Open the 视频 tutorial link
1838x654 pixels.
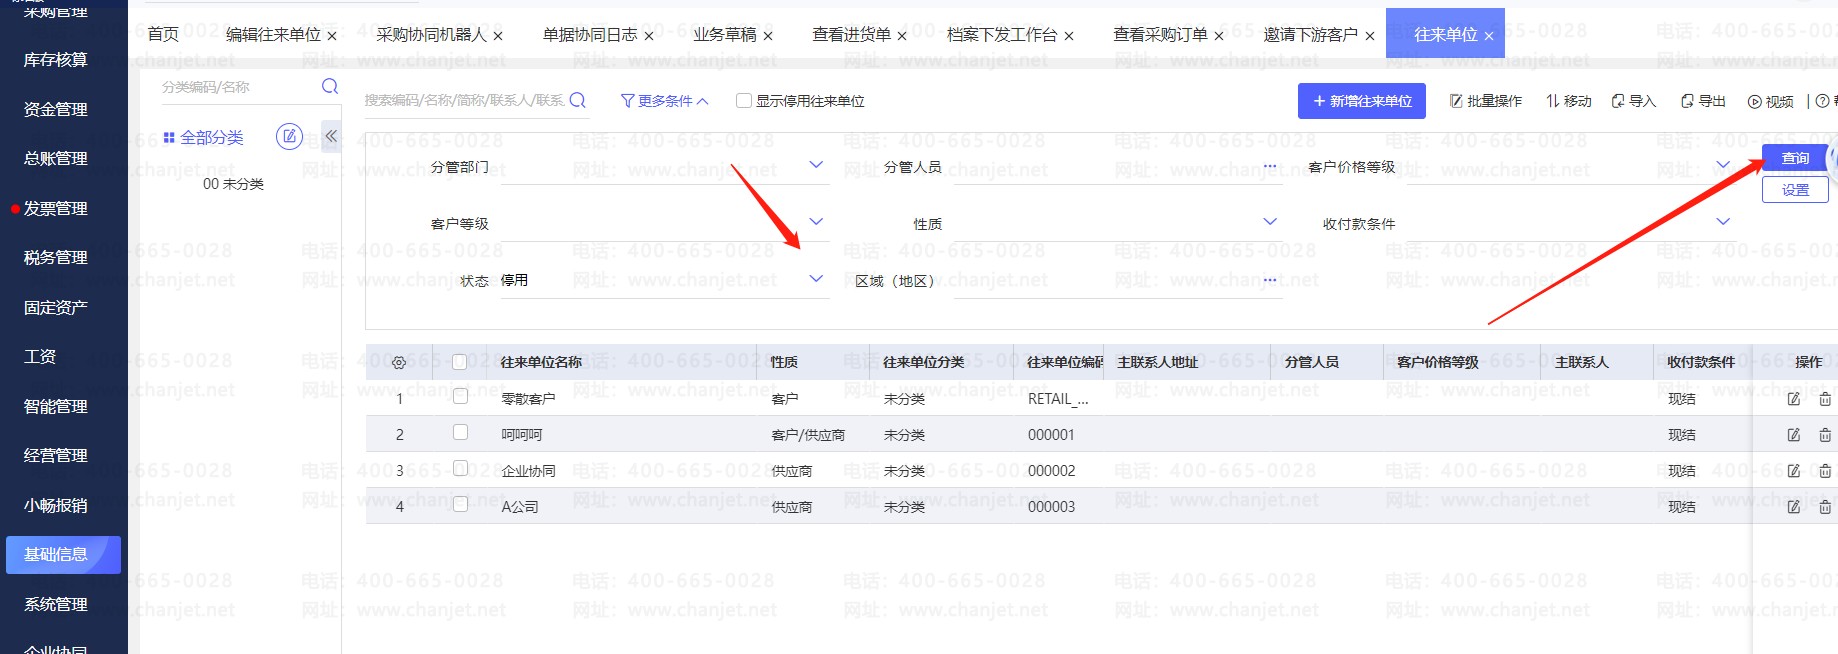(1771, 101)
